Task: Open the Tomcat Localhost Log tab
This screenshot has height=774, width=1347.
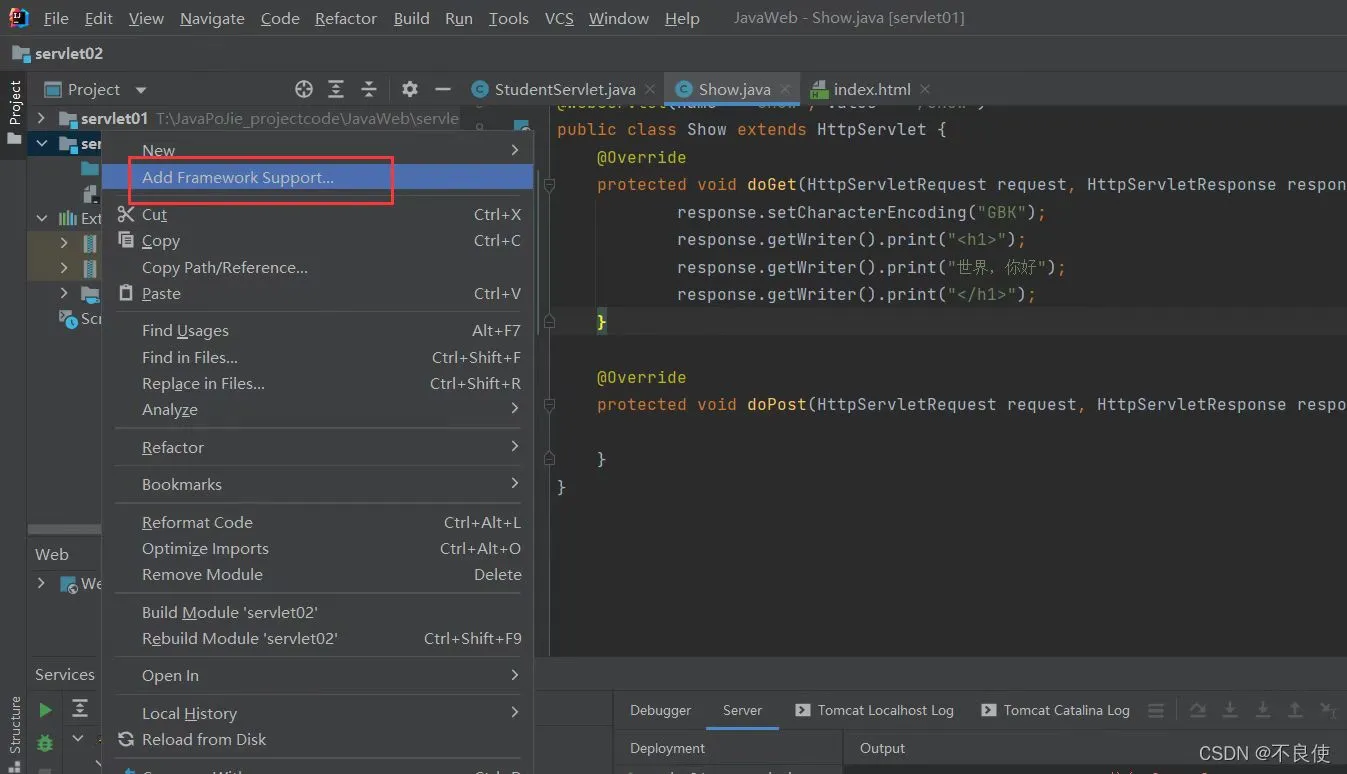Action: click(x=875, y=710)
